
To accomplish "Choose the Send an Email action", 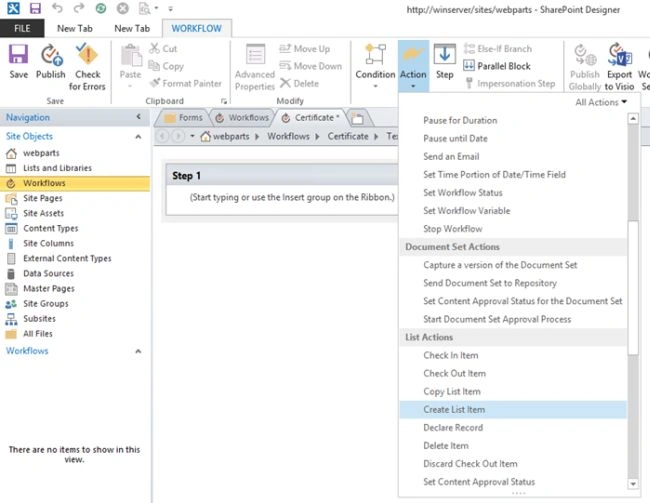I will pos(513,156).
